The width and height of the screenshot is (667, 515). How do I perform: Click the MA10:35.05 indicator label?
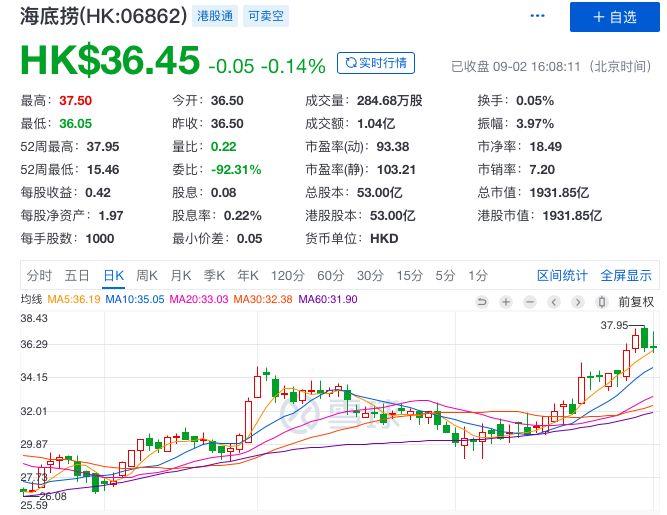tap(134, 299)
